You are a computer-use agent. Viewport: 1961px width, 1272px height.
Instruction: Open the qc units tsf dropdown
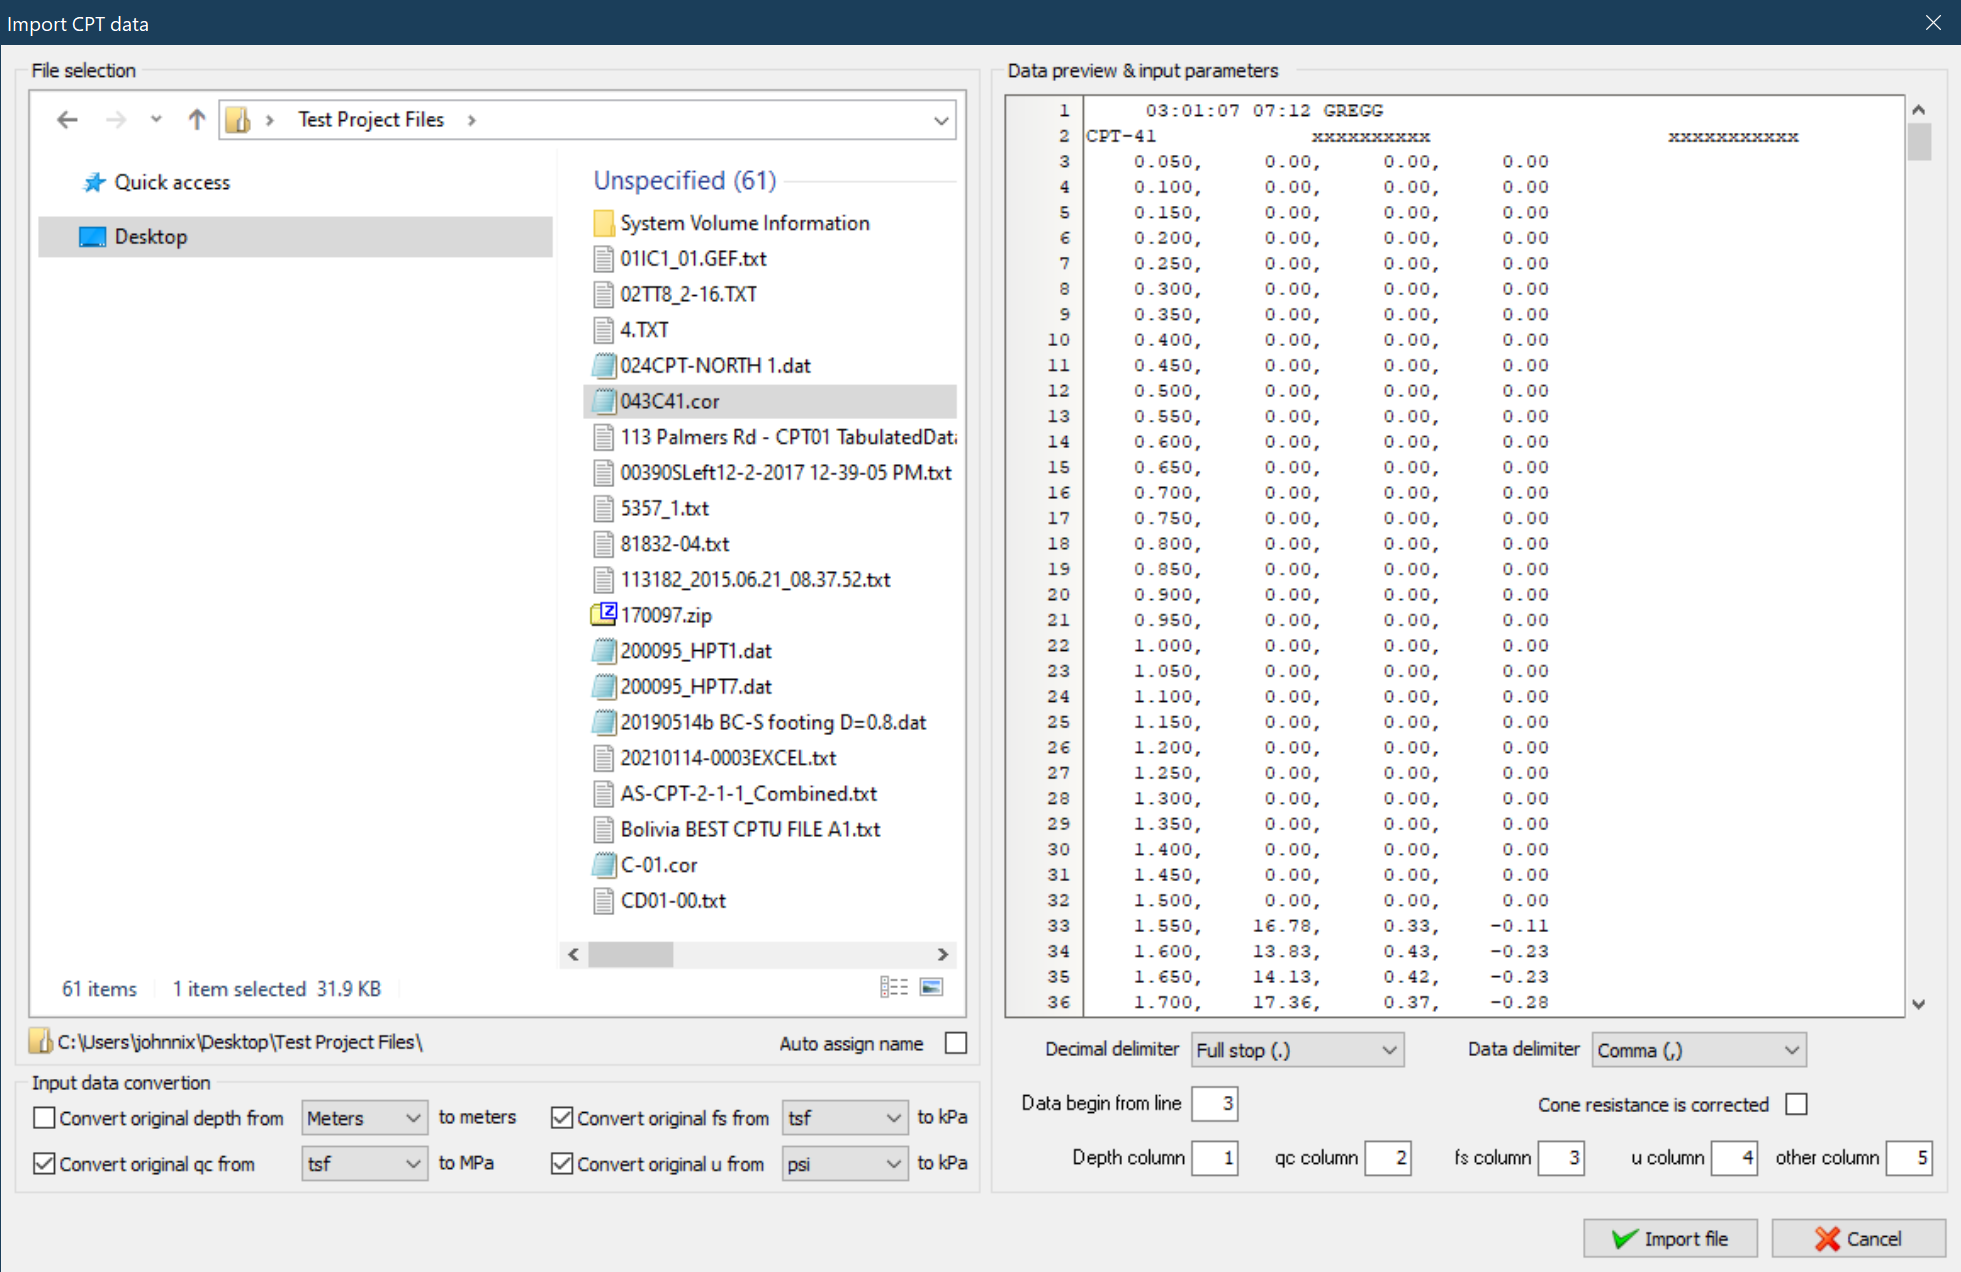(364, 1164)
